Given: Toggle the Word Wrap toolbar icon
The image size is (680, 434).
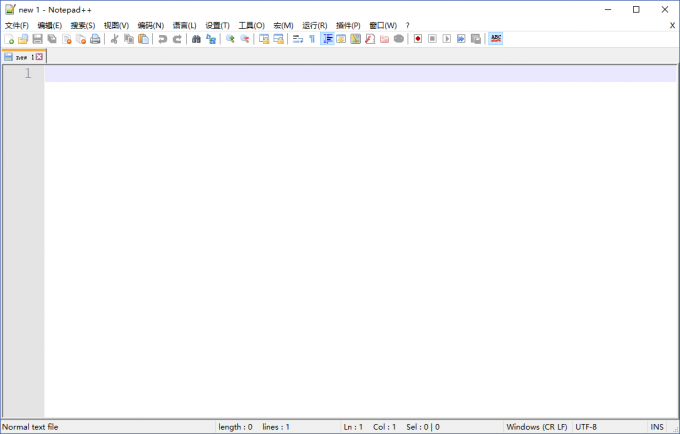Looking at the screenshot, I should pyautogui.click(x=298, y=39).
